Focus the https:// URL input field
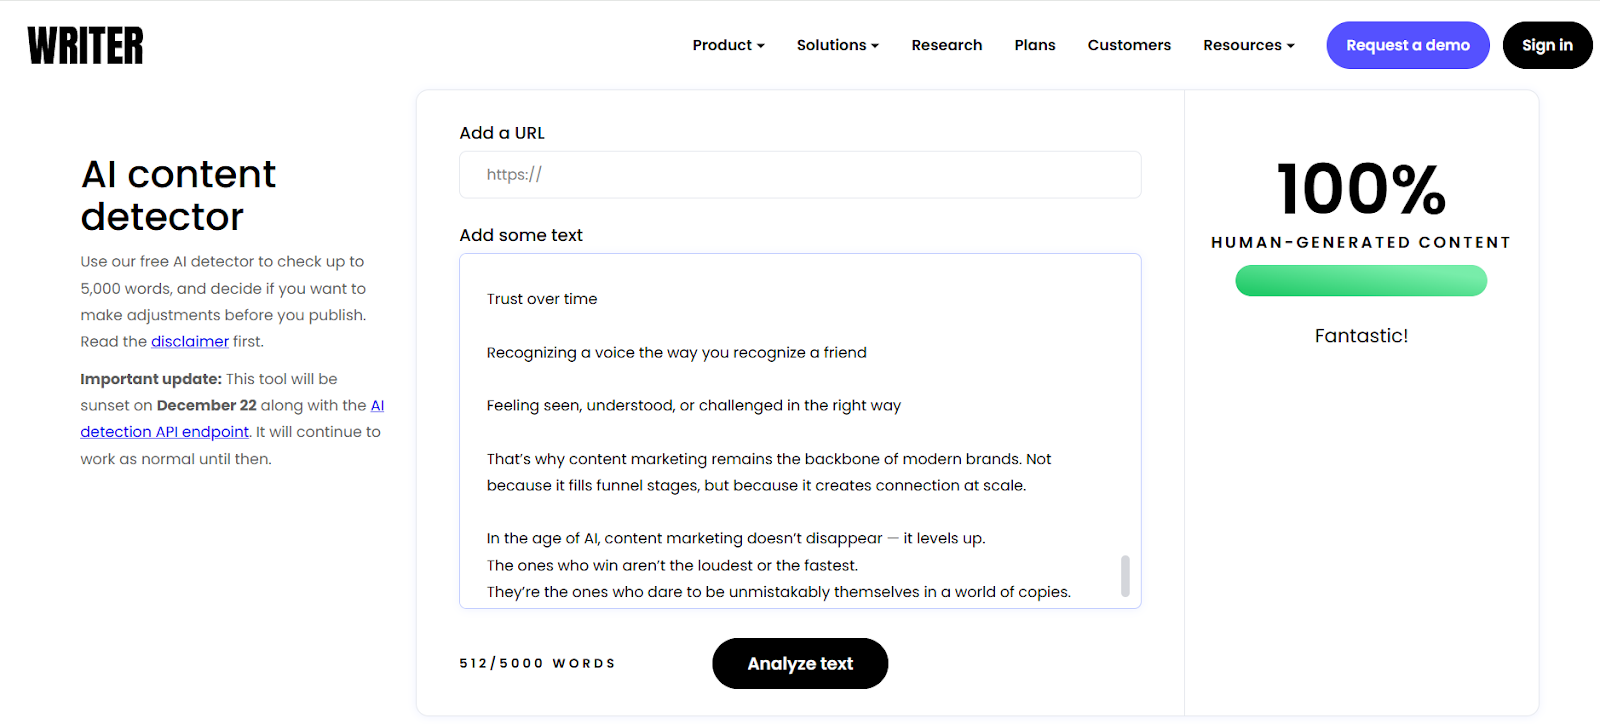This screenshot has height=724, width=1600. tap(800, 174)
